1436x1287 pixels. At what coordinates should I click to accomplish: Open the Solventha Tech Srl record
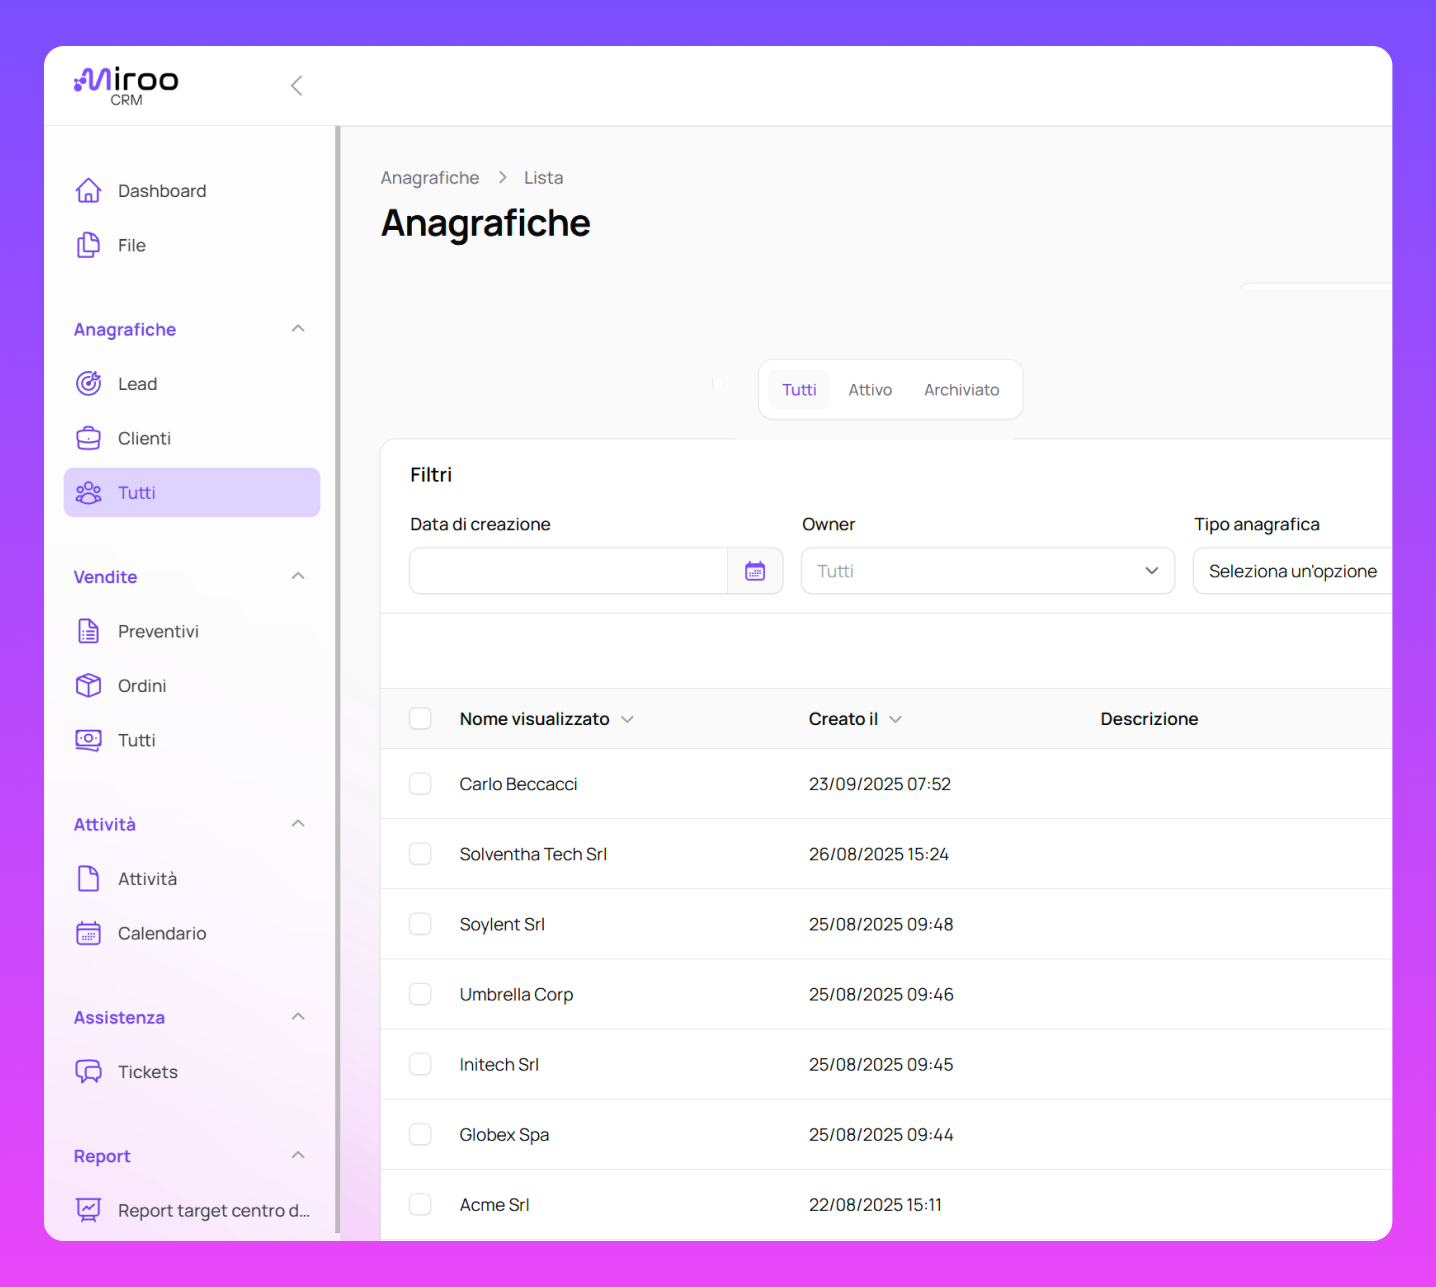(533, 854)
